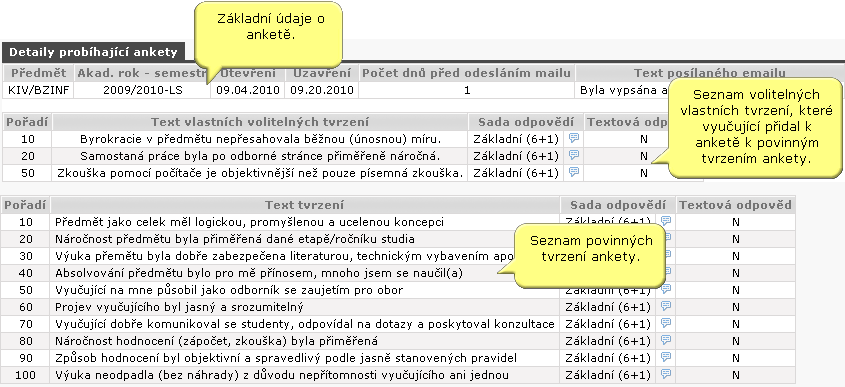Click comment icon in 'Způsob hodnocení' row
Screen dimensions: 845x387
[x=666, y=357]
